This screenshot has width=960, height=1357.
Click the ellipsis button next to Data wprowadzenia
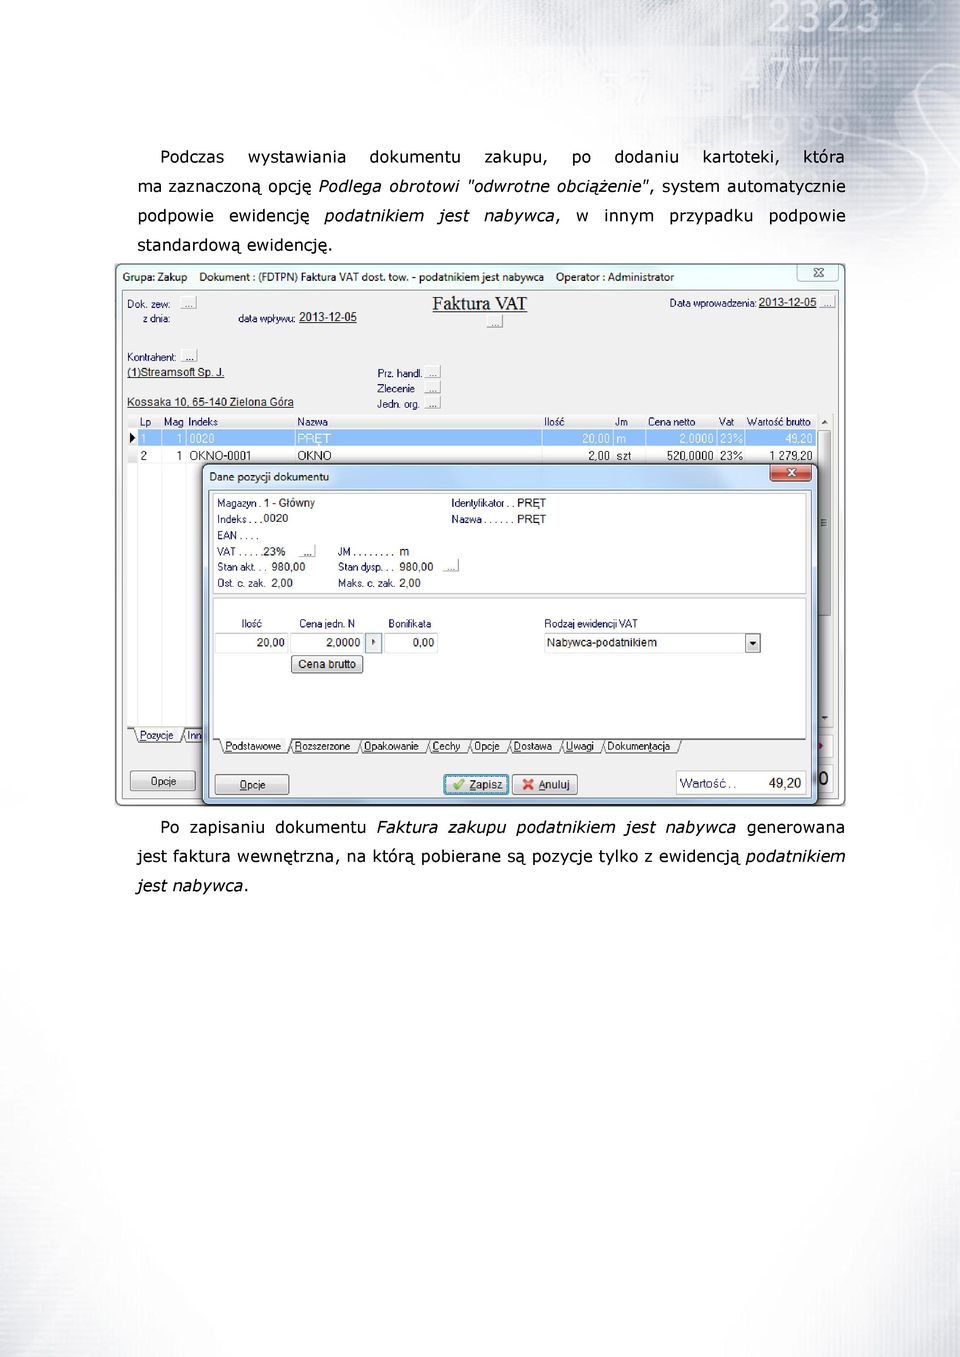pyautogui.click(x=827, y=302)
